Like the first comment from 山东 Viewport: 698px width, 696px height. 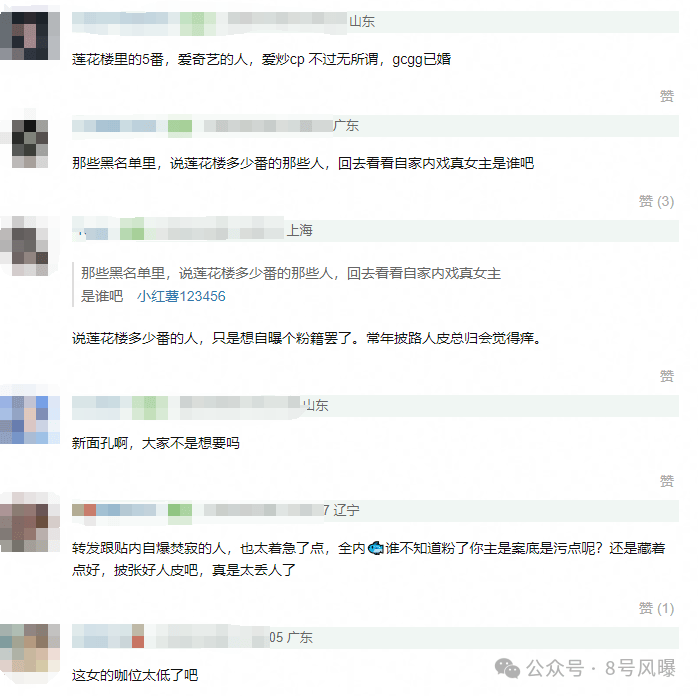(x=666, y=96)
